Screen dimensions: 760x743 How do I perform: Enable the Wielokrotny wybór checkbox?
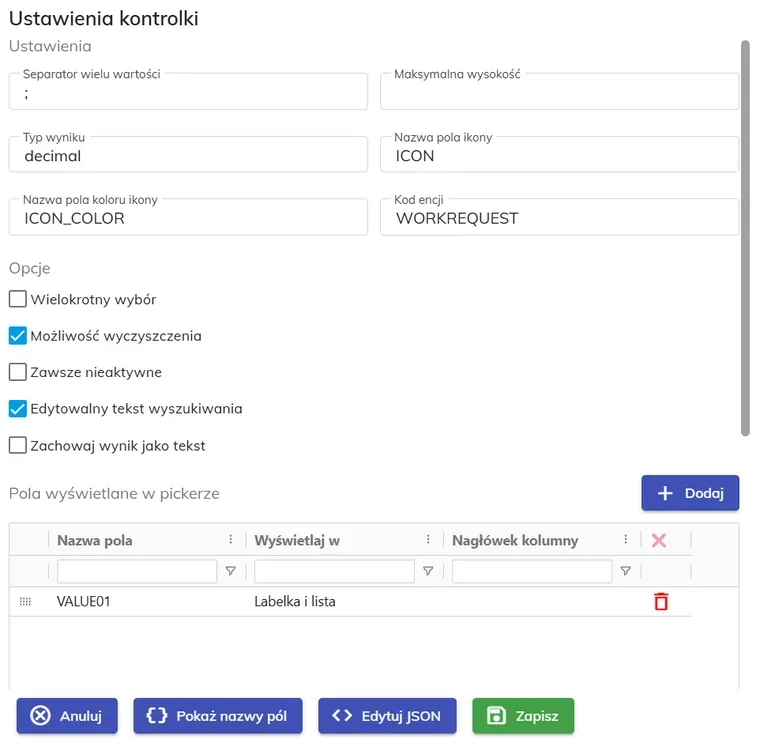[x=18, y=299]
